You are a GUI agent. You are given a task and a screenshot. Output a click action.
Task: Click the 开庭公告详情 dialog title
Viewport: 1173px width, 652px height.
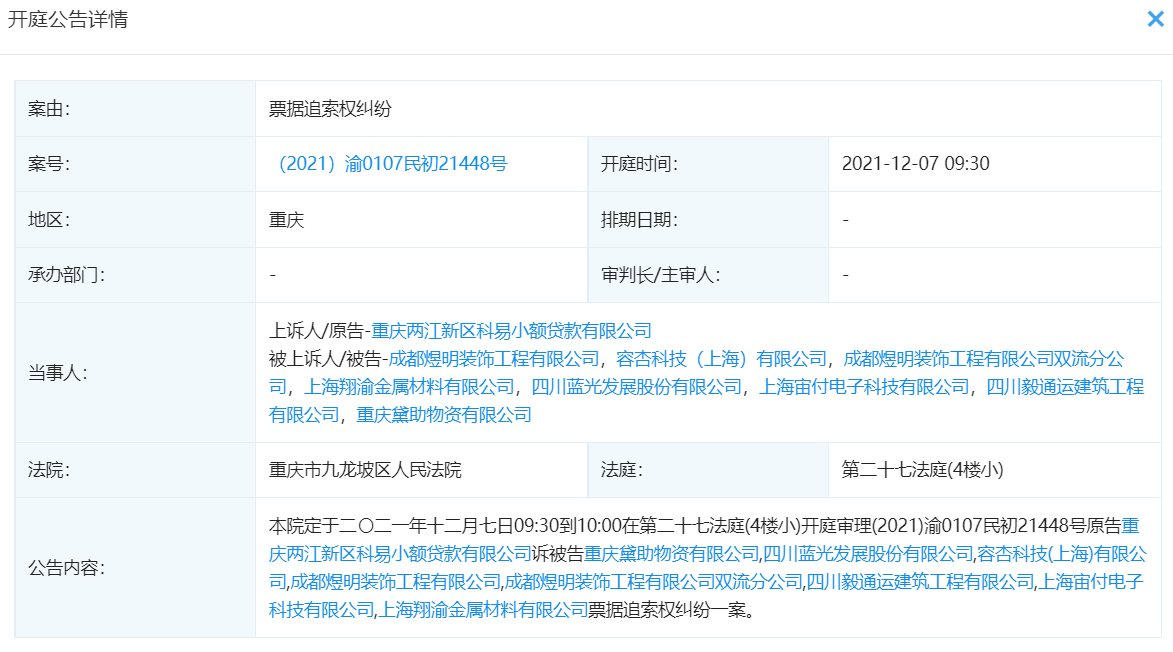click(x=68, y=19)
